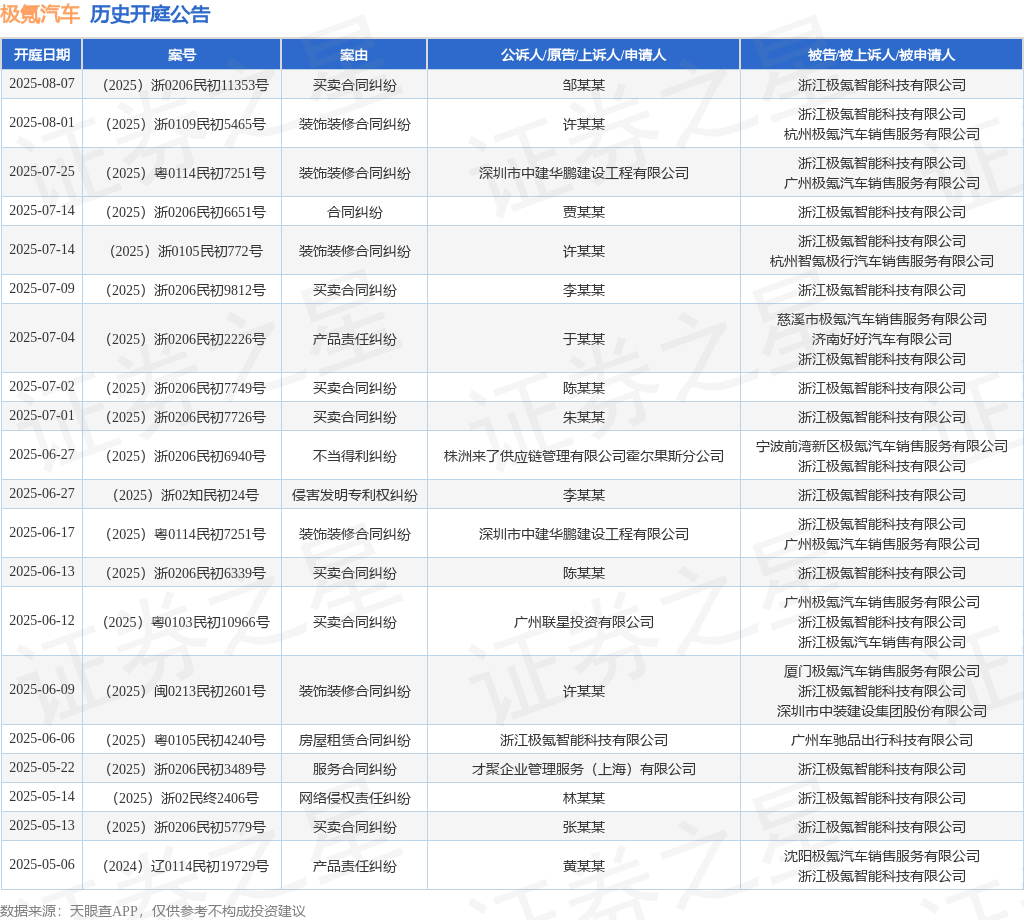Click plaintiff 林某某
Image resolution: width=1024 pixels, height=920 pixels.
coord(584,799)
